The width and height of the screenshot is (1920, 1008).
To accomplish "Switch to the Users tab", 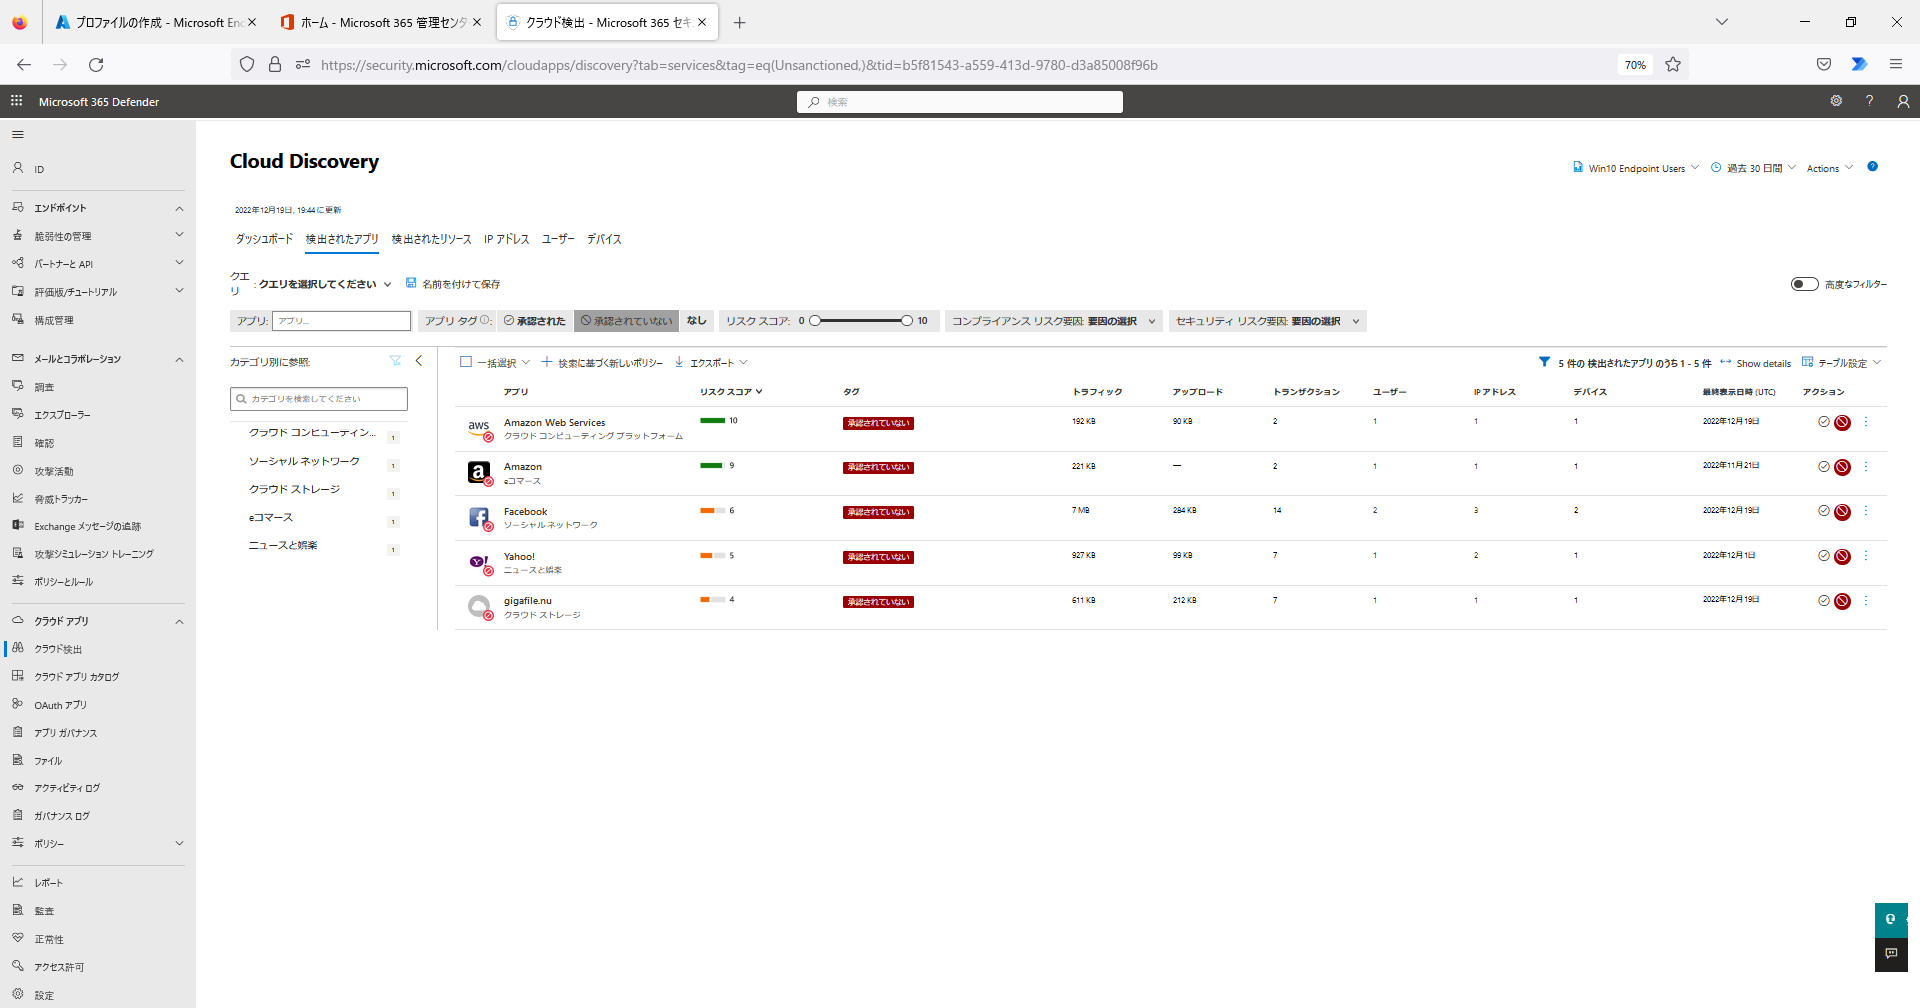I will 558,239.
